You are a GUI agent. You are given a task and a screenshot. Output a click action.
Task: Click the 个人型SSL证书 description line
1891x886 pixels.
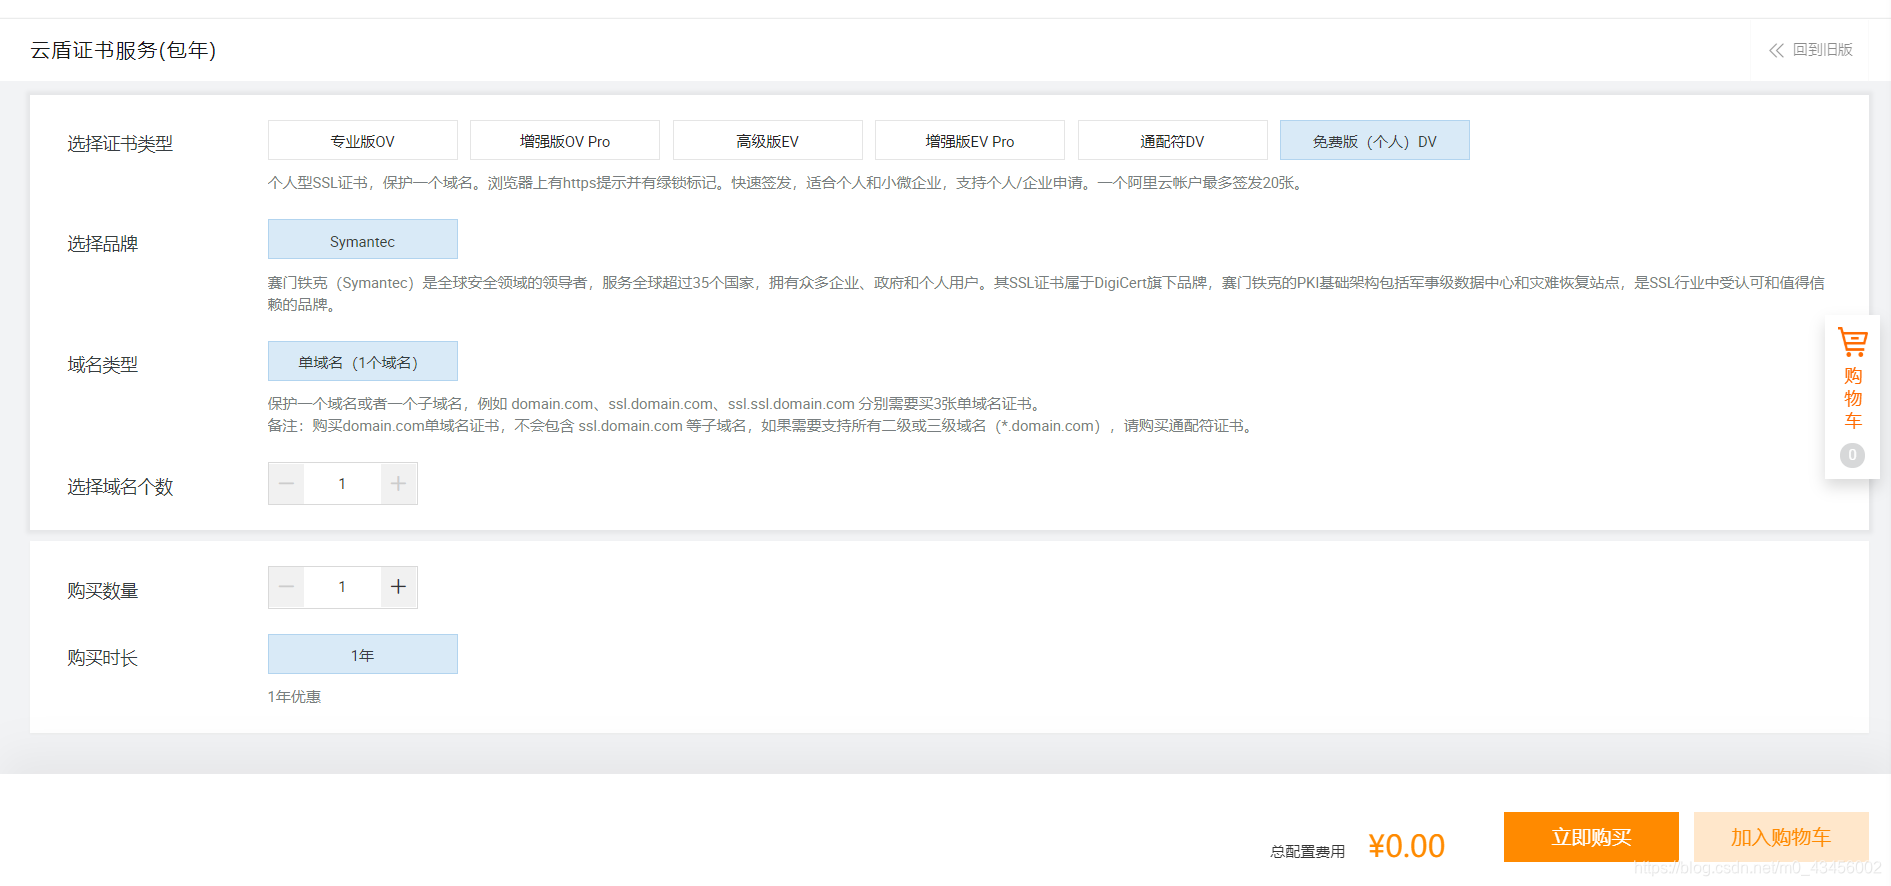point(787,183)
